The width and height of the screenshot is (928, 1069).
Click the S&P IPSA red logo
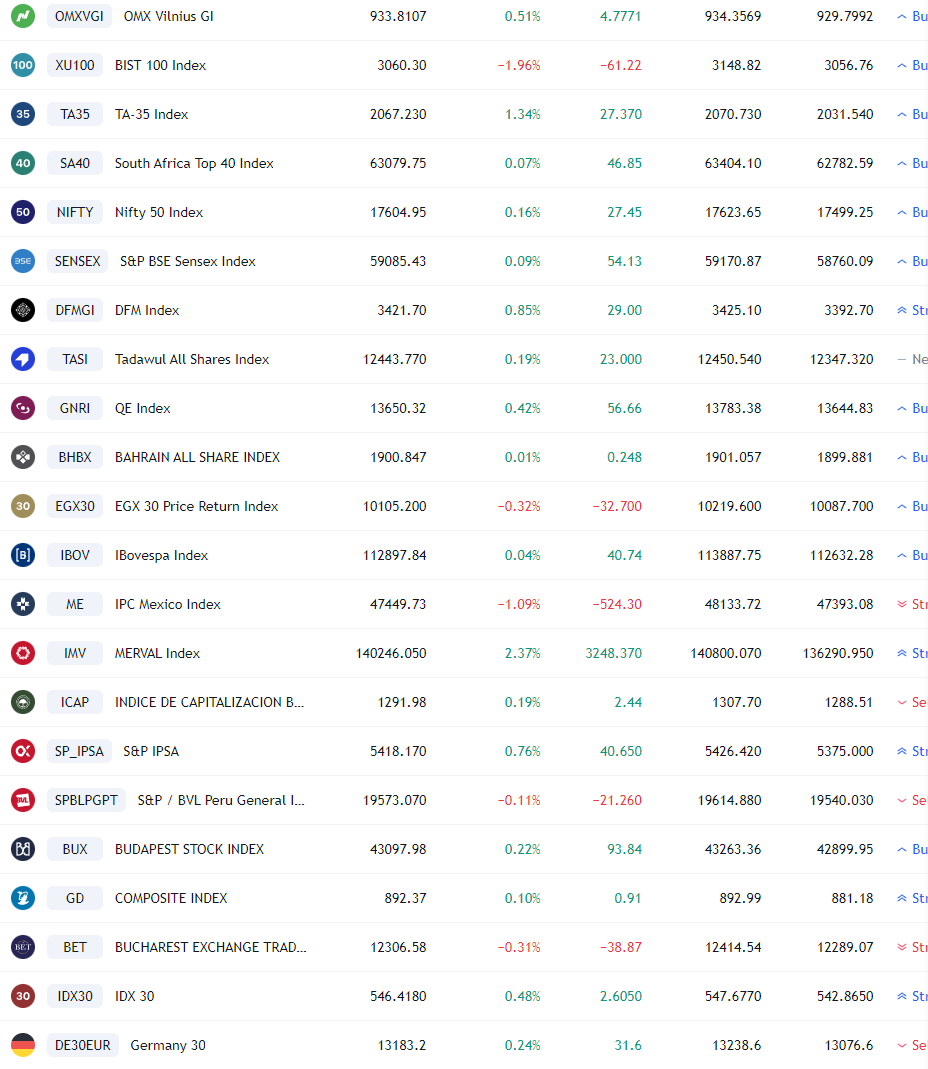point(23,751)
